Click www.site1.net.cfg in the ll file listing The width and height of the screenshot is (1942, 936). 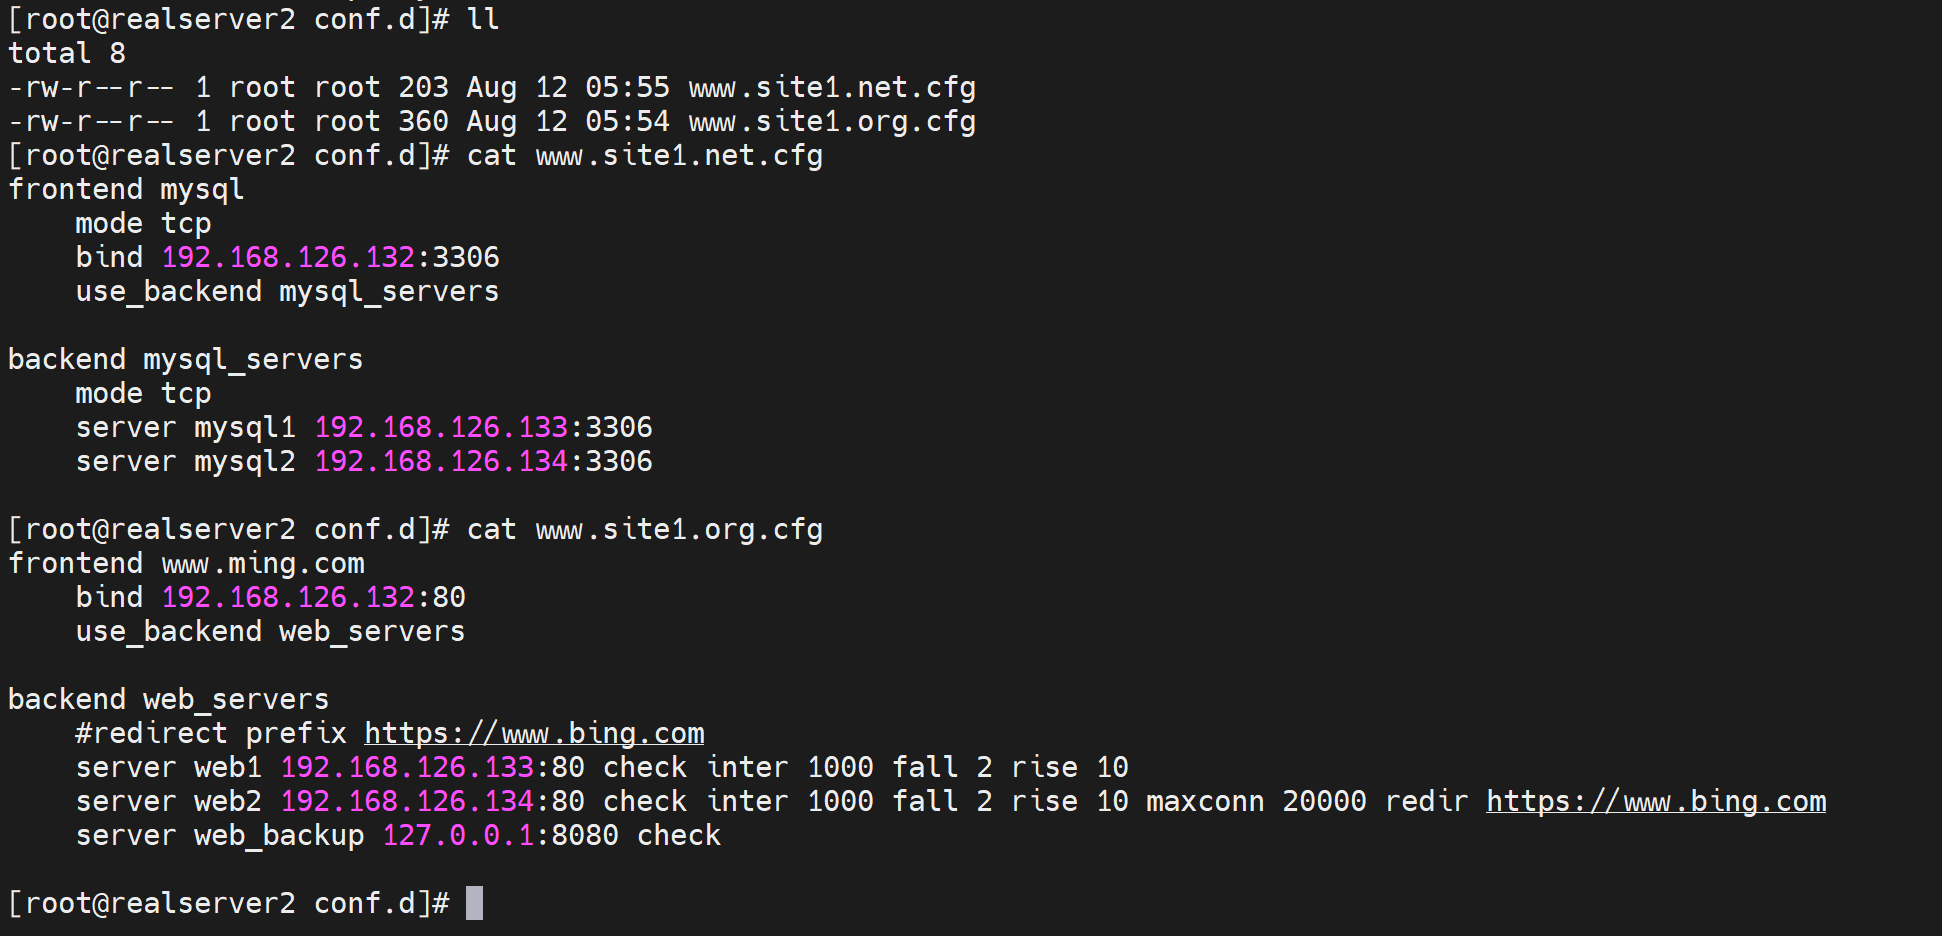(832, 88)
